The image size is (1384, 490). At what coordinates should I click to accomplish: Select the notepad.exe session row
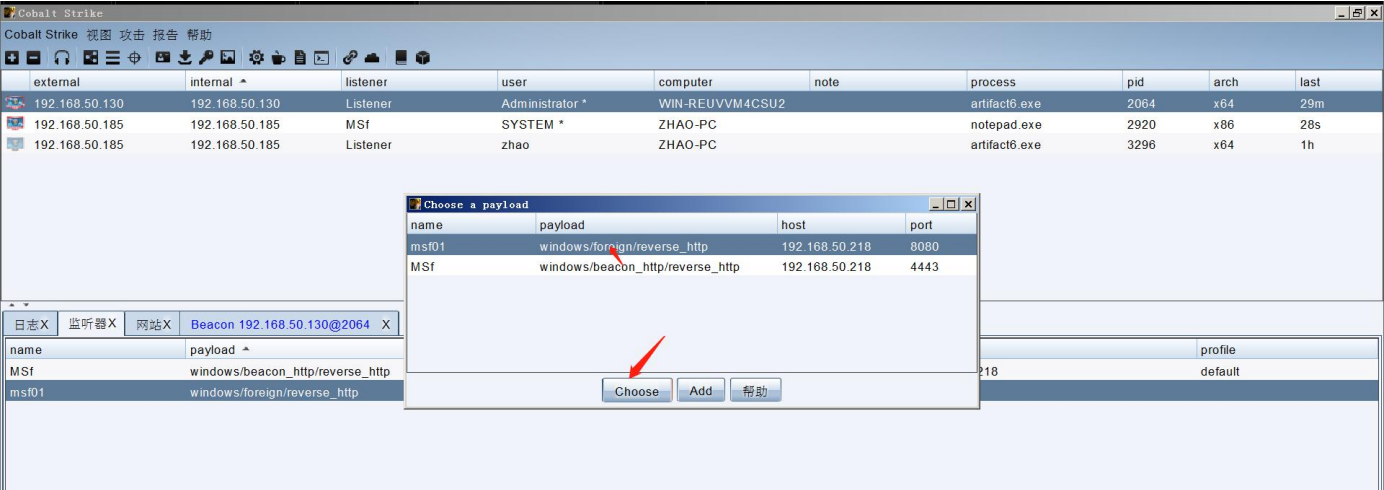point(692,124)
